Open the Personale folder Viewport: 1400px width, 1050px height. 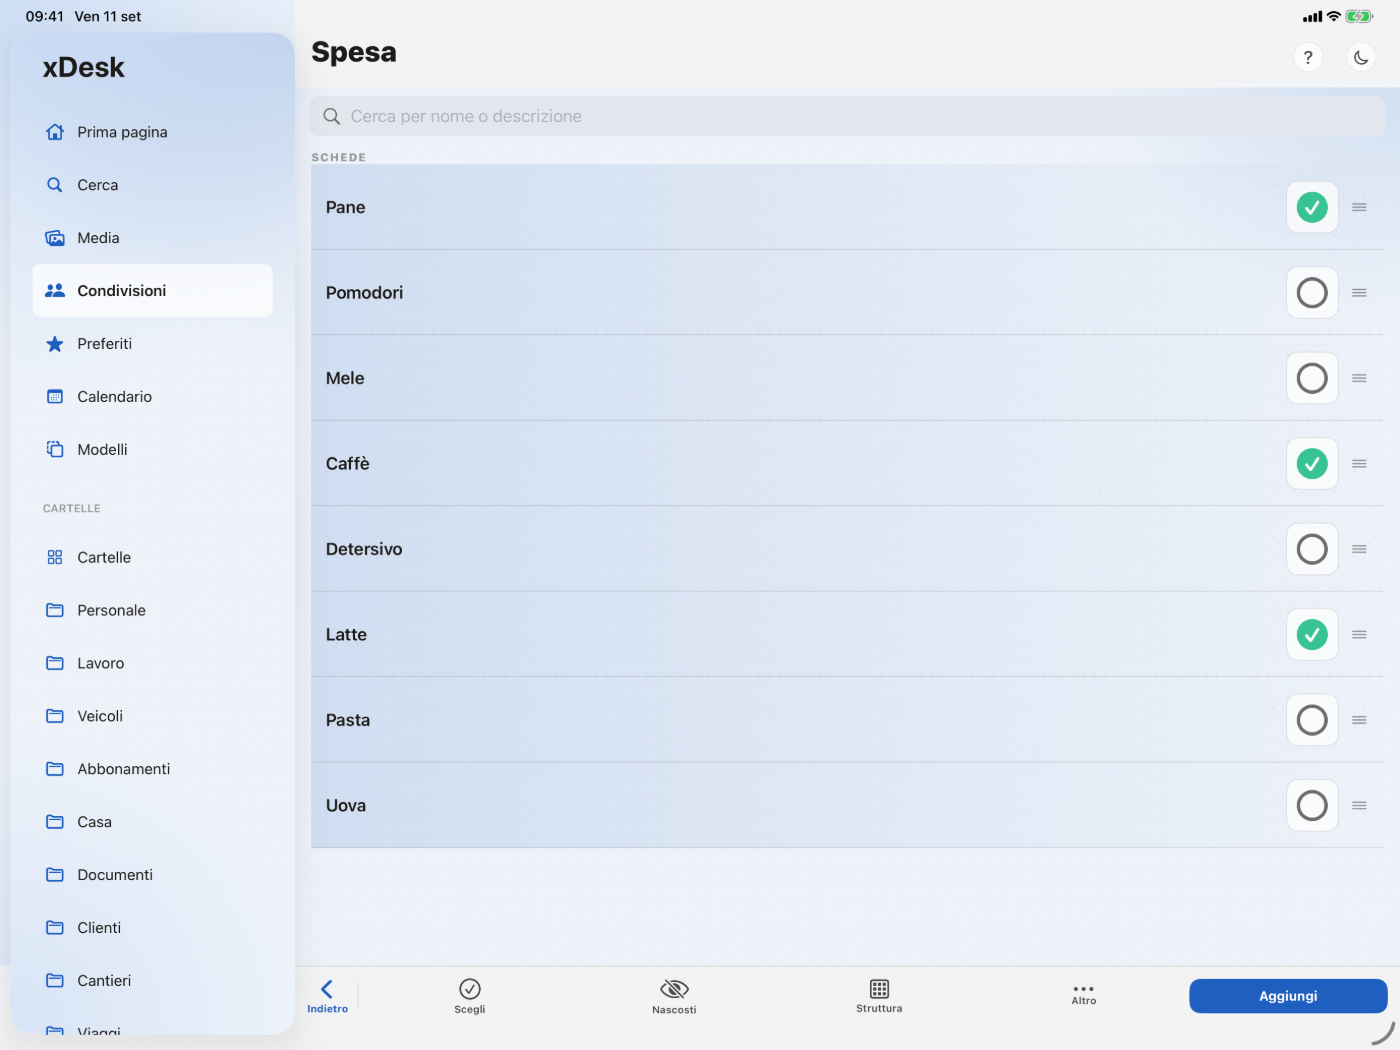coord(152,611)
